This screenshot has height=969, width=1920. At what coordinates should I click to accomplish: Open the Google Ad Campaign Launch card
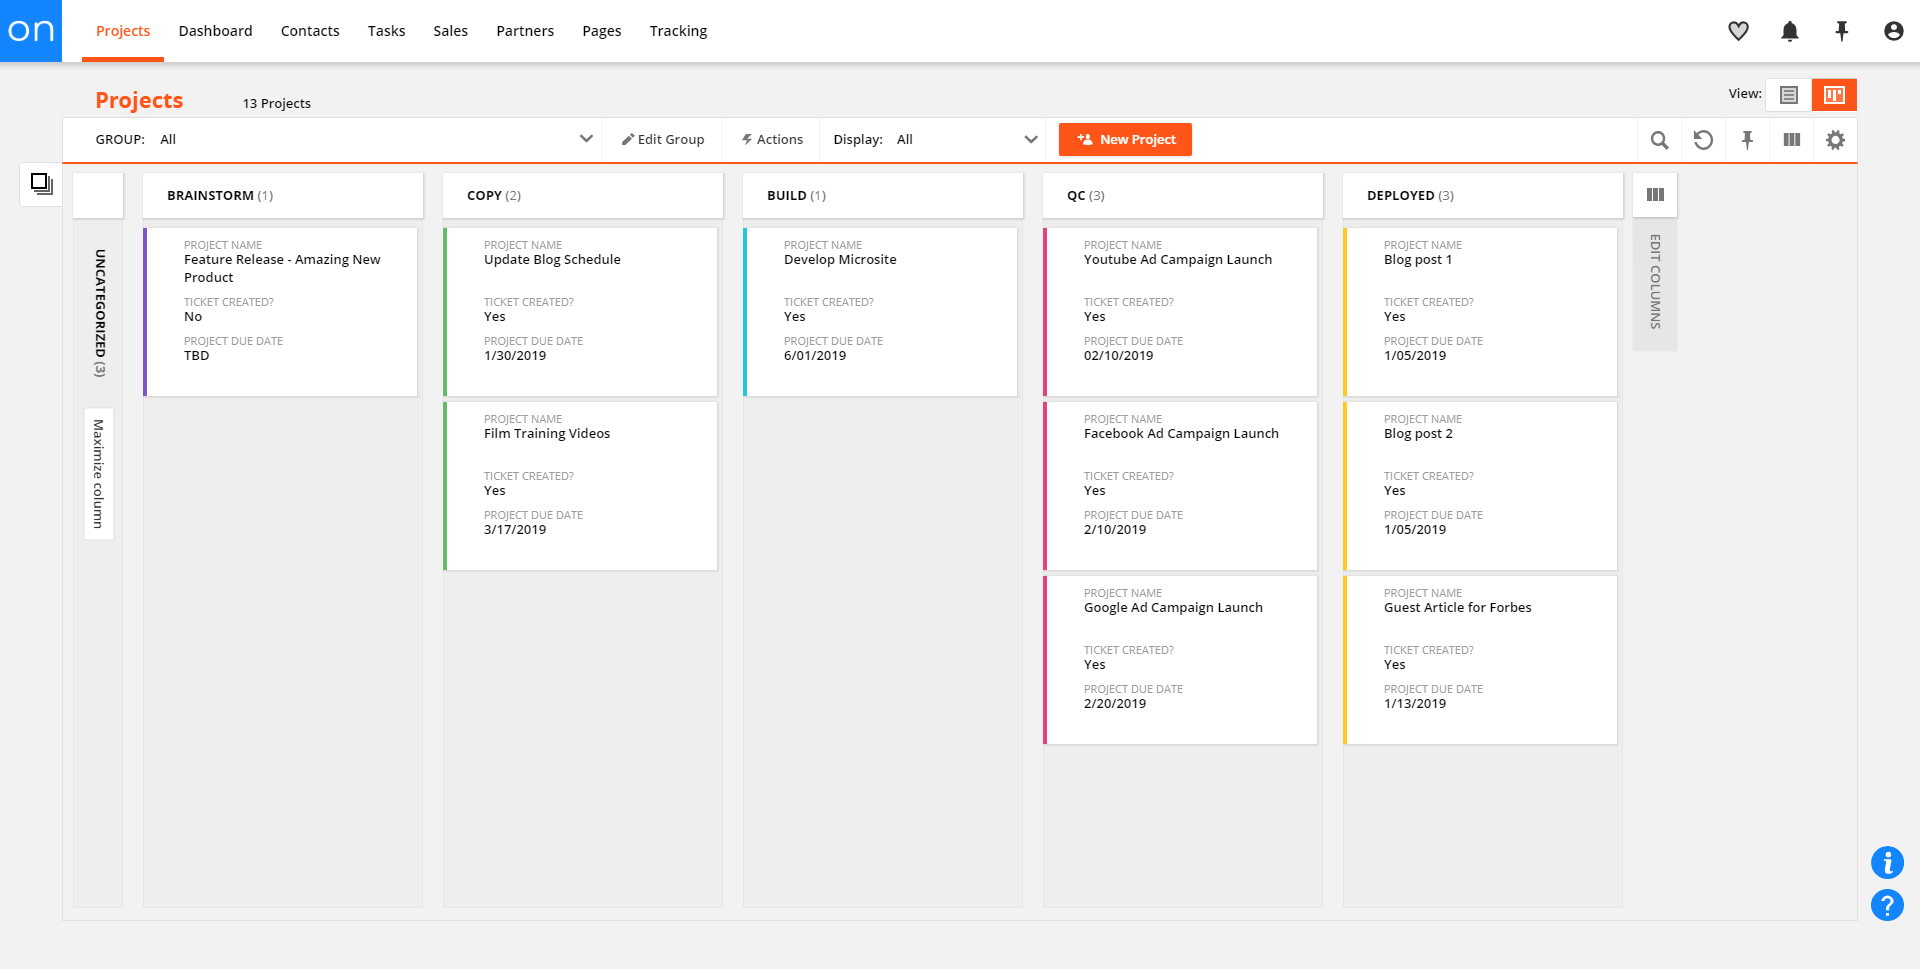[x=1181, y=660]
